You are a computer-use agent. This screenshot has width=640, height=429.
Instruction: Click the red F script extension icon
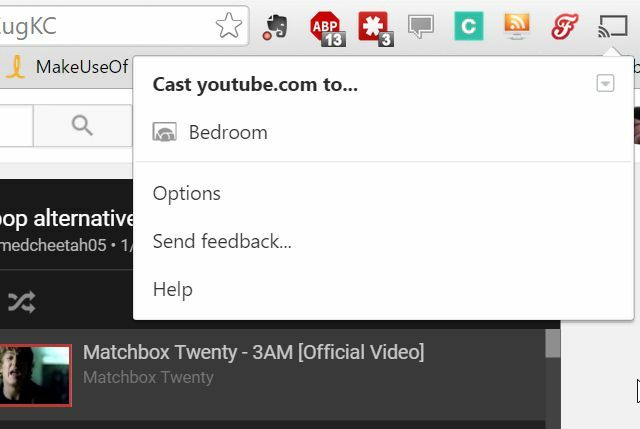tap(564, 26)
